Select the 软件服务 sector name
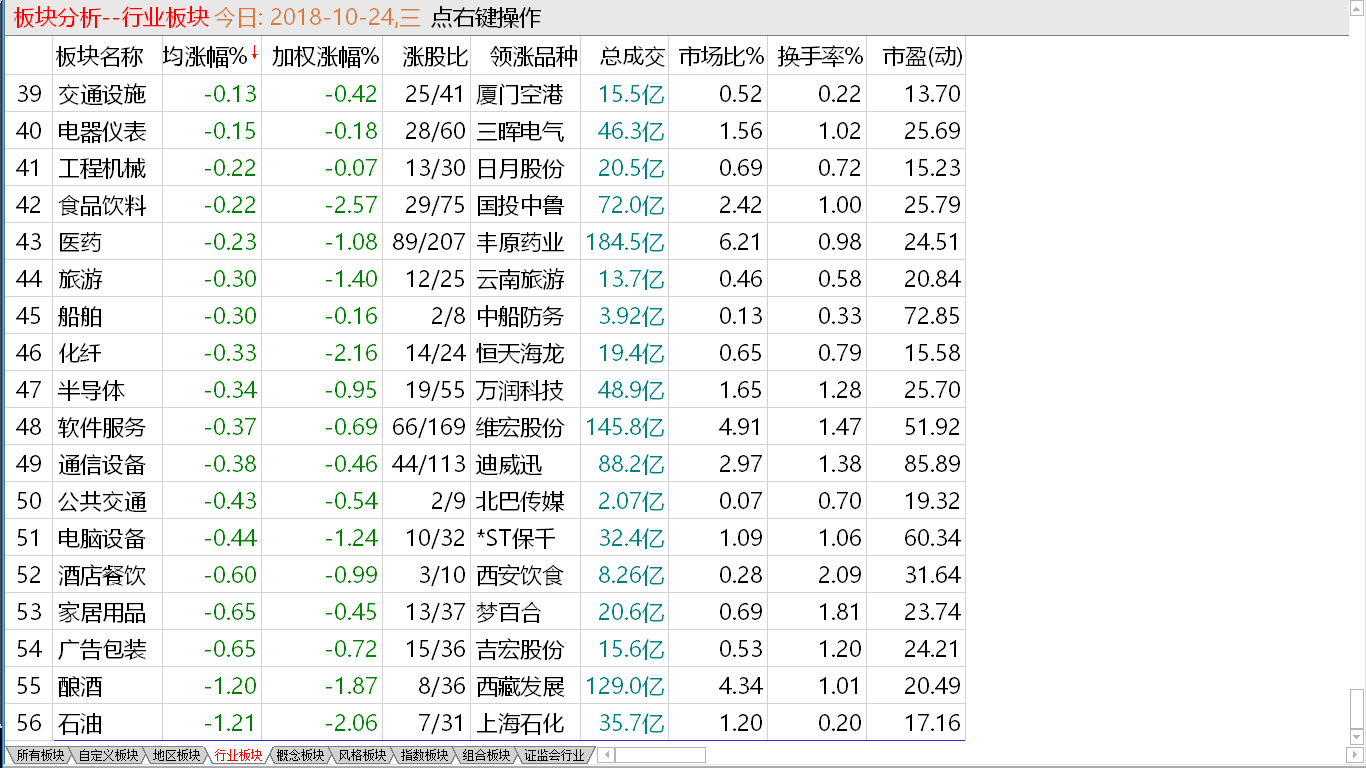 click(x=102, y=427)
